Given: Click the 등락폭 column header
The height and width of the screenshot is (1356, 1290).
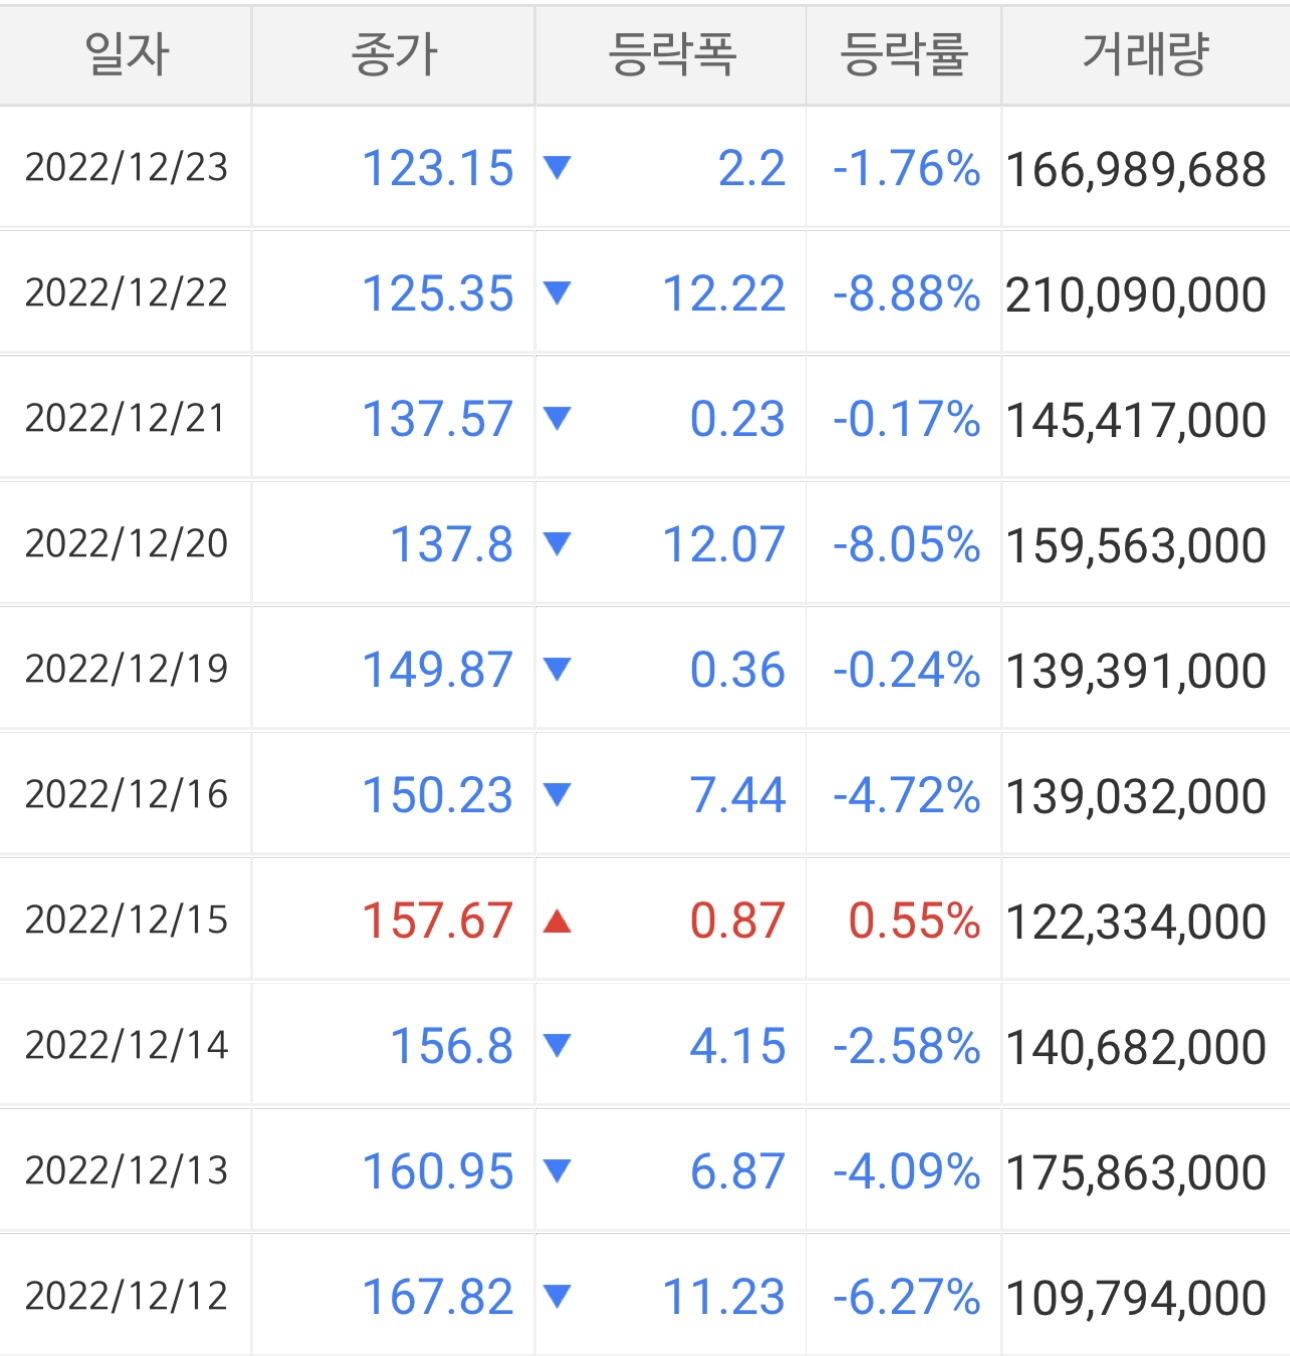Looking at the screenshot, I should [x=672, y=54].
